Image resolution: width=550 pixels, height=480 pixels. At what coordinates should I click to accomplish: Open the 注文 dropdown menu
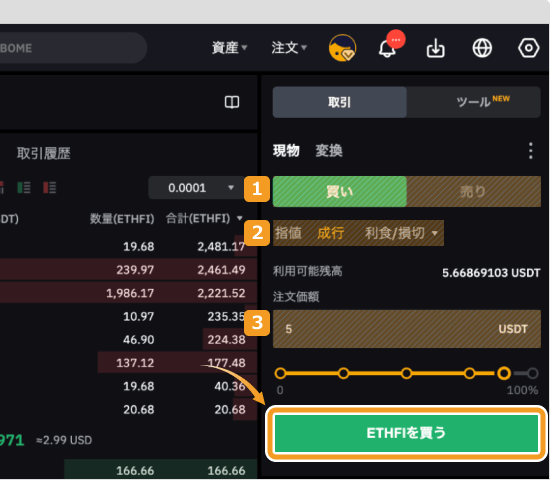pyautogui.click(x=289, y=48)
